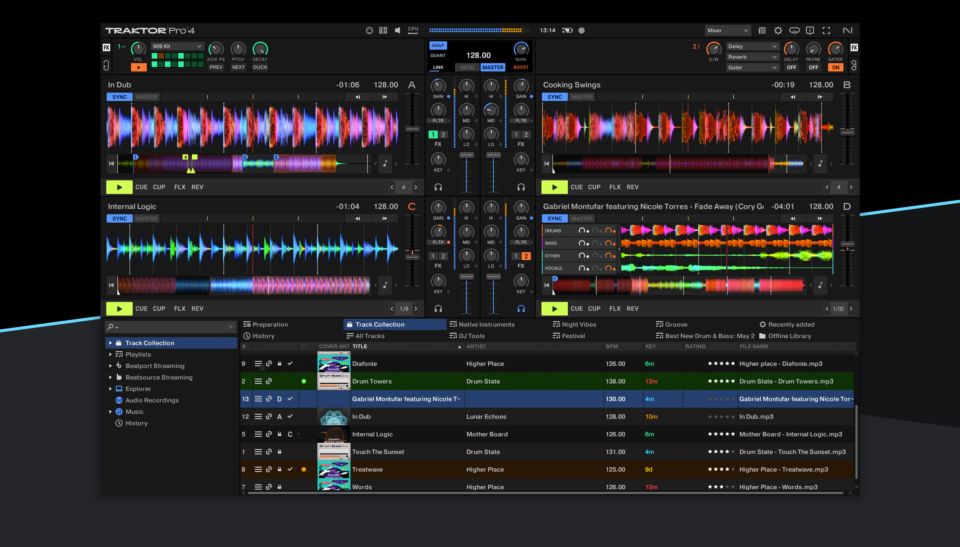Image resolution: width=960 pixels, height=547 pixels.
Task: Click the Audio Recordings icon in sidebar
Action: [118, 399]
